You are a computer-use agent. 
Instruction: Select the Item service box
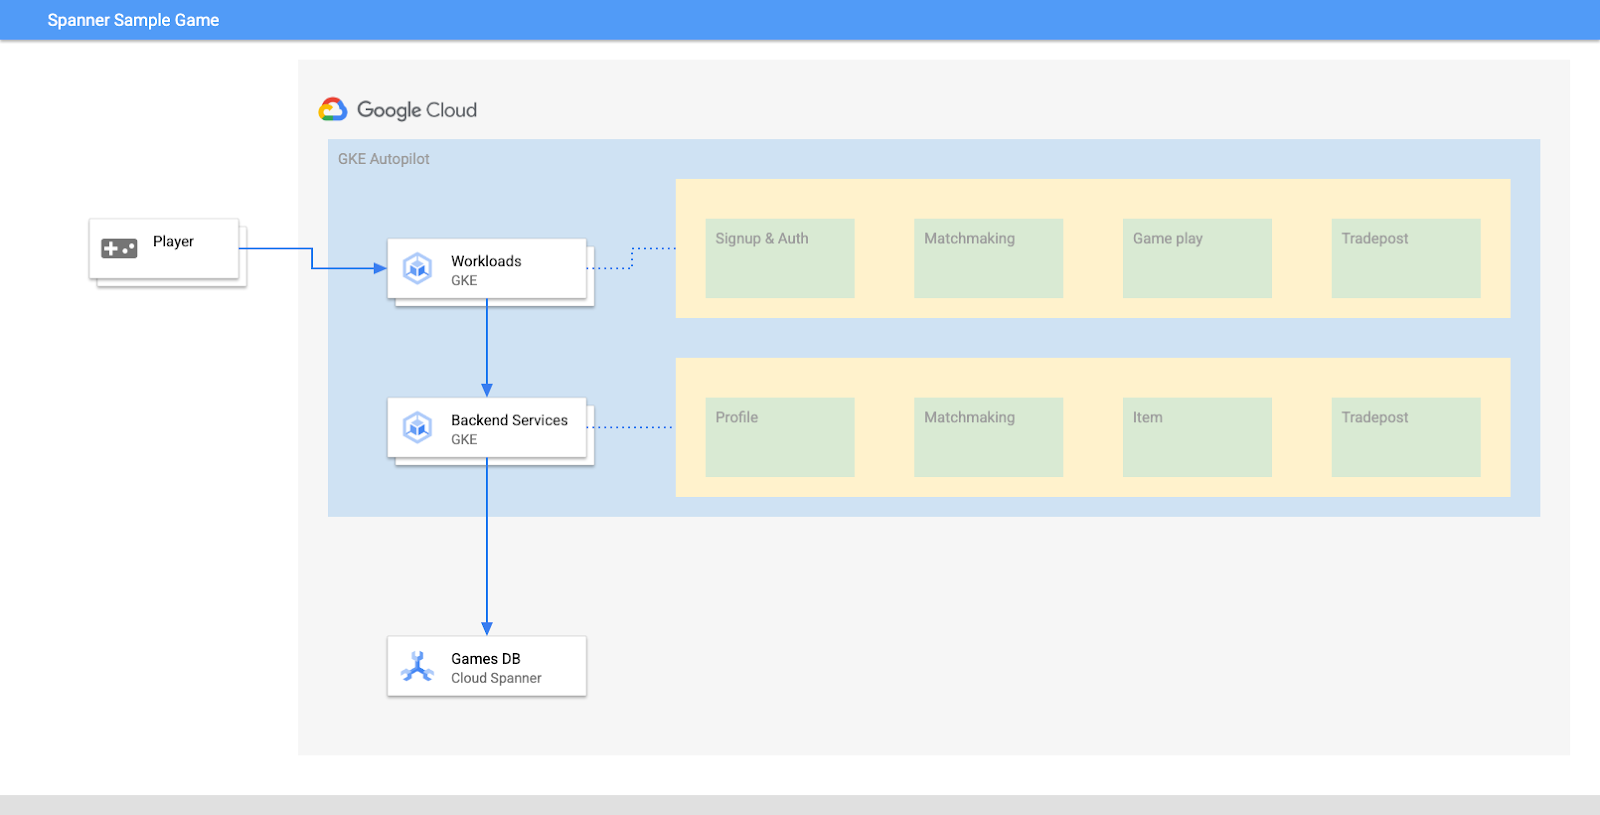[x=1196, y=437]
